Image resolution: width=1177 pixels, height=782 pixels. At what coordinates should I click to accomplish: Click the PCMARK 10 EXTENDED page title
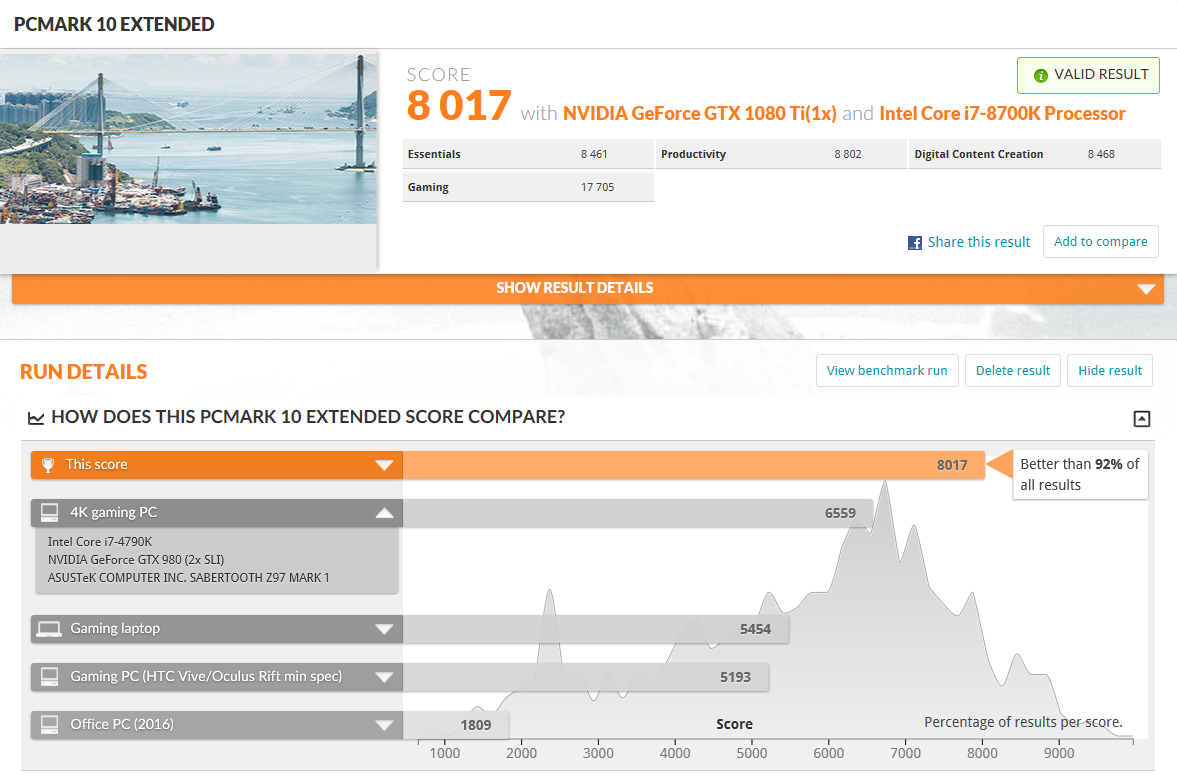114,24
